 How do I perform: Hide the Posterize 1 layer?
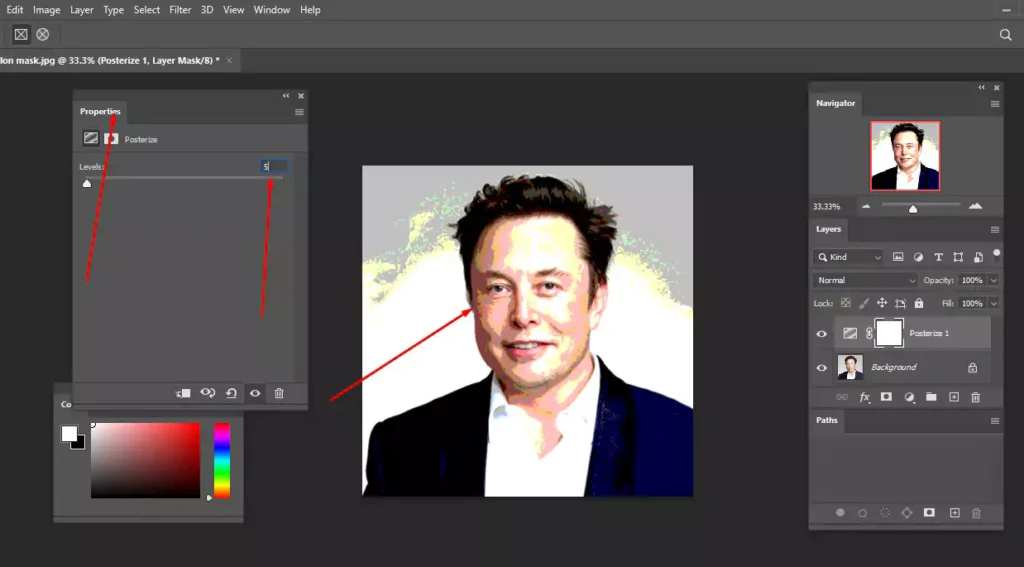tap(821, 334)
